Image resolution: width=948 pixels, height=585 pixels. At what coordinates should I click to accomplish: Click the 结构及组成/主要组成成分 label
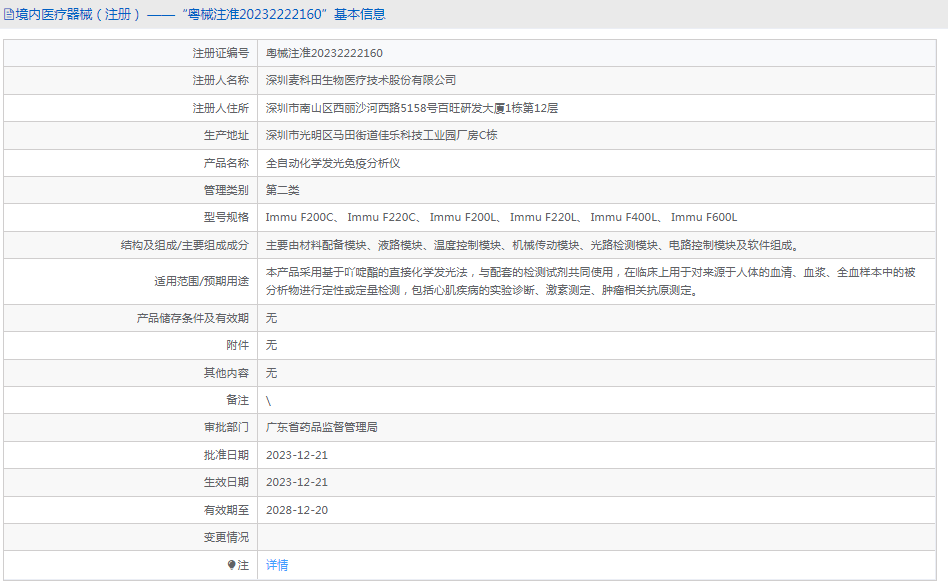(x=185, y=245)
